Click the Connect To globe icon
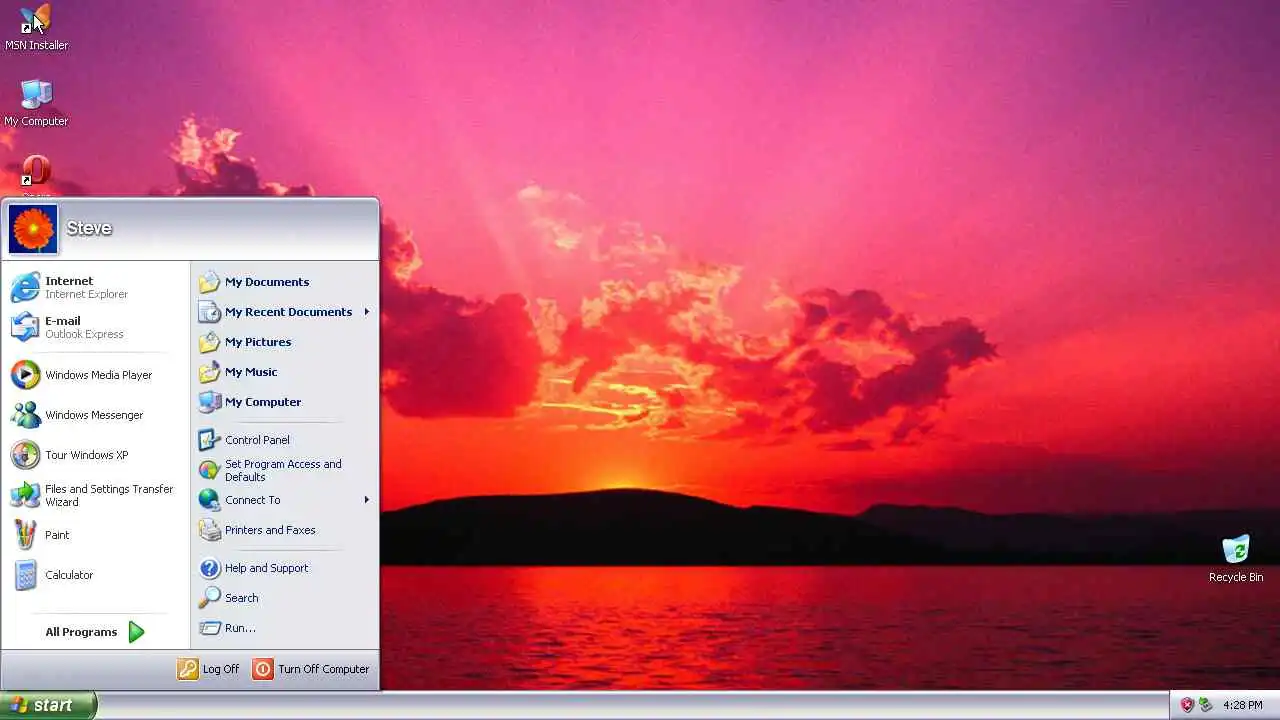The image size is (1280, 720). (x=209, y=500)
